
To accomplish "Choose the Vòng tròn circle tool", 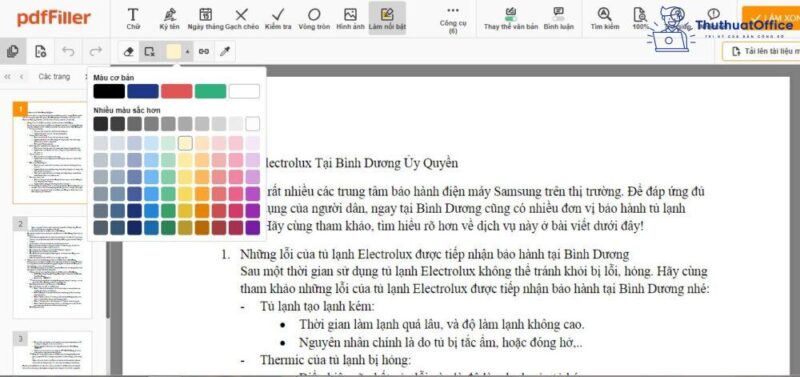I will point(314,18).
